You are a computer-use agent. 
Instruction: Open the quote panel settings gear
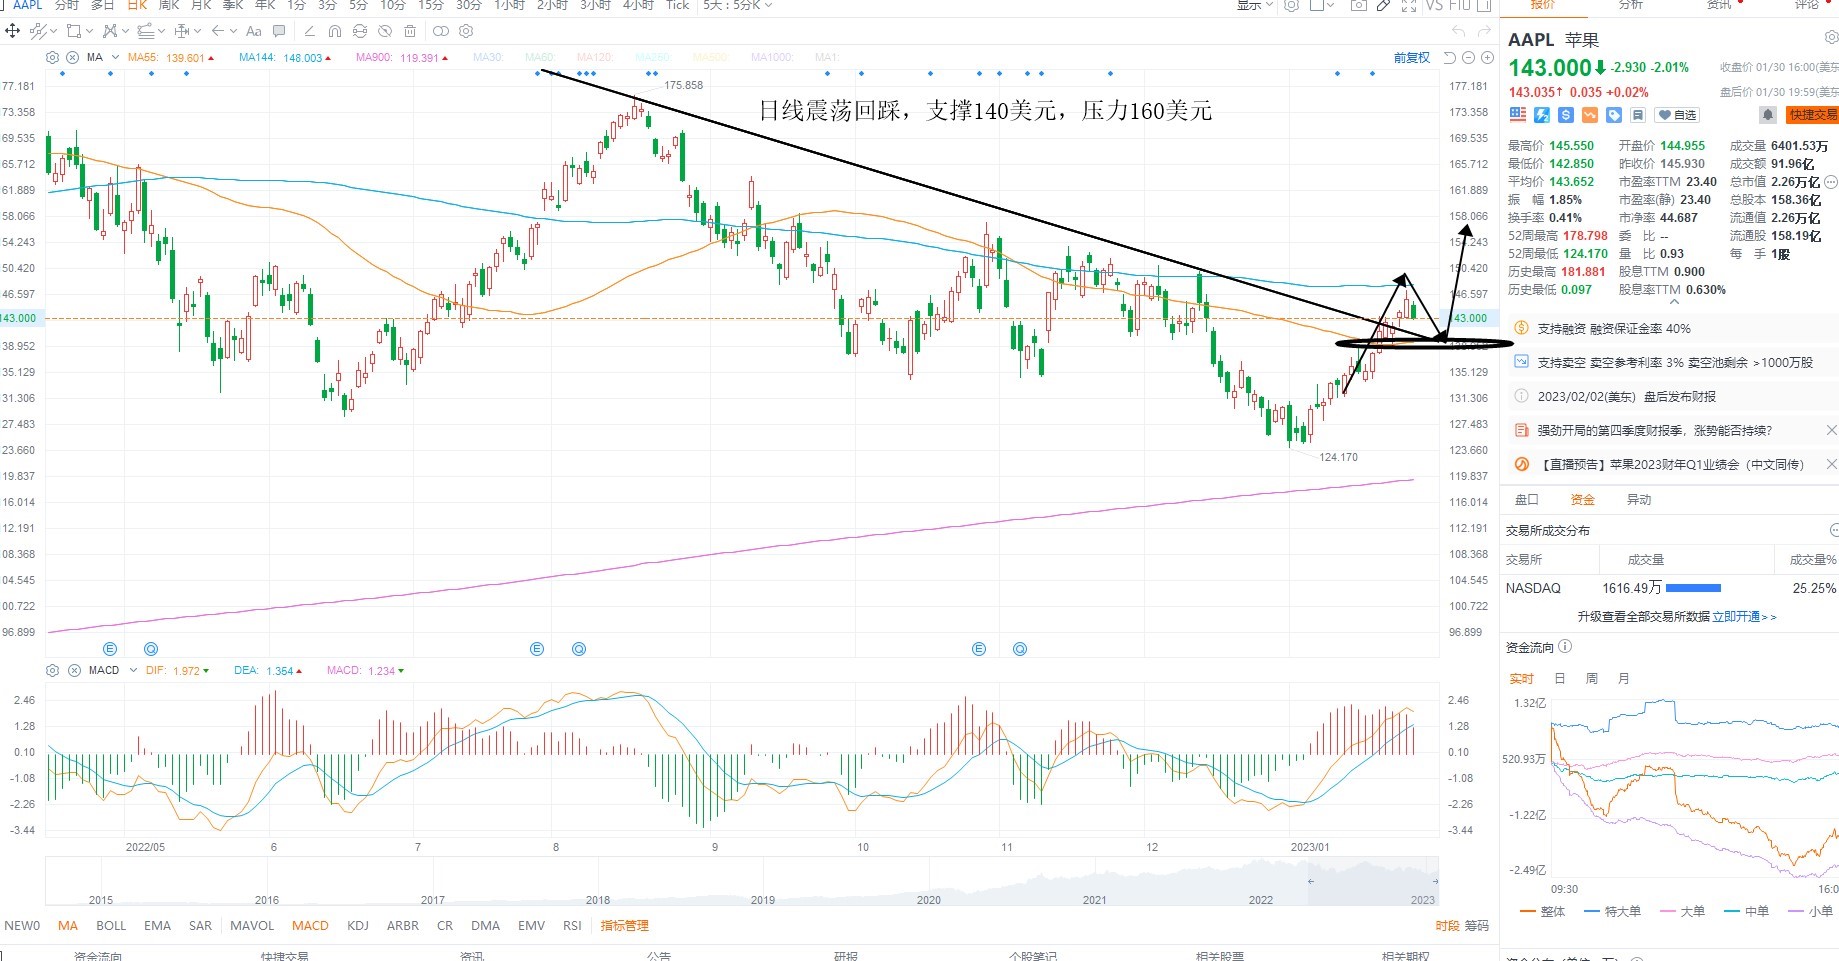pos(1831,38)
